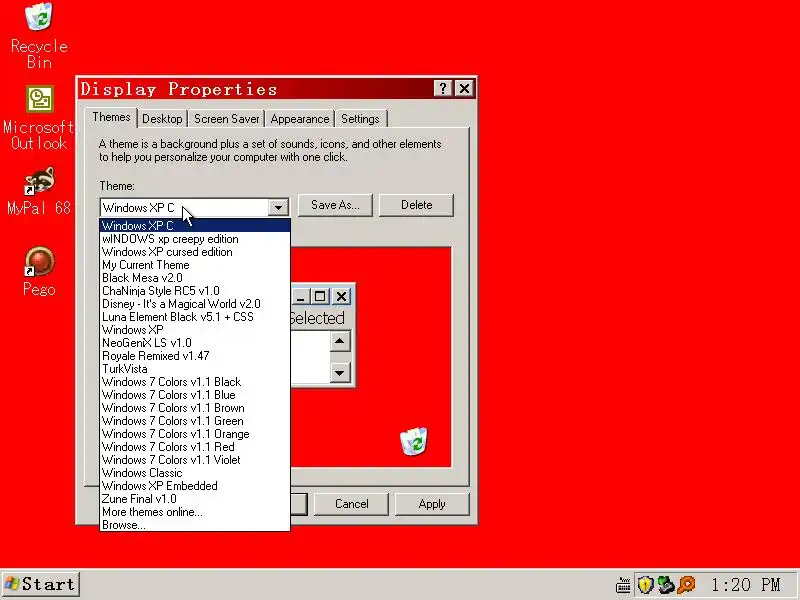The width and height of the screenshot is (800, 600).
Task: Select plain Windows XP theme entry
Action: point(195,330)
